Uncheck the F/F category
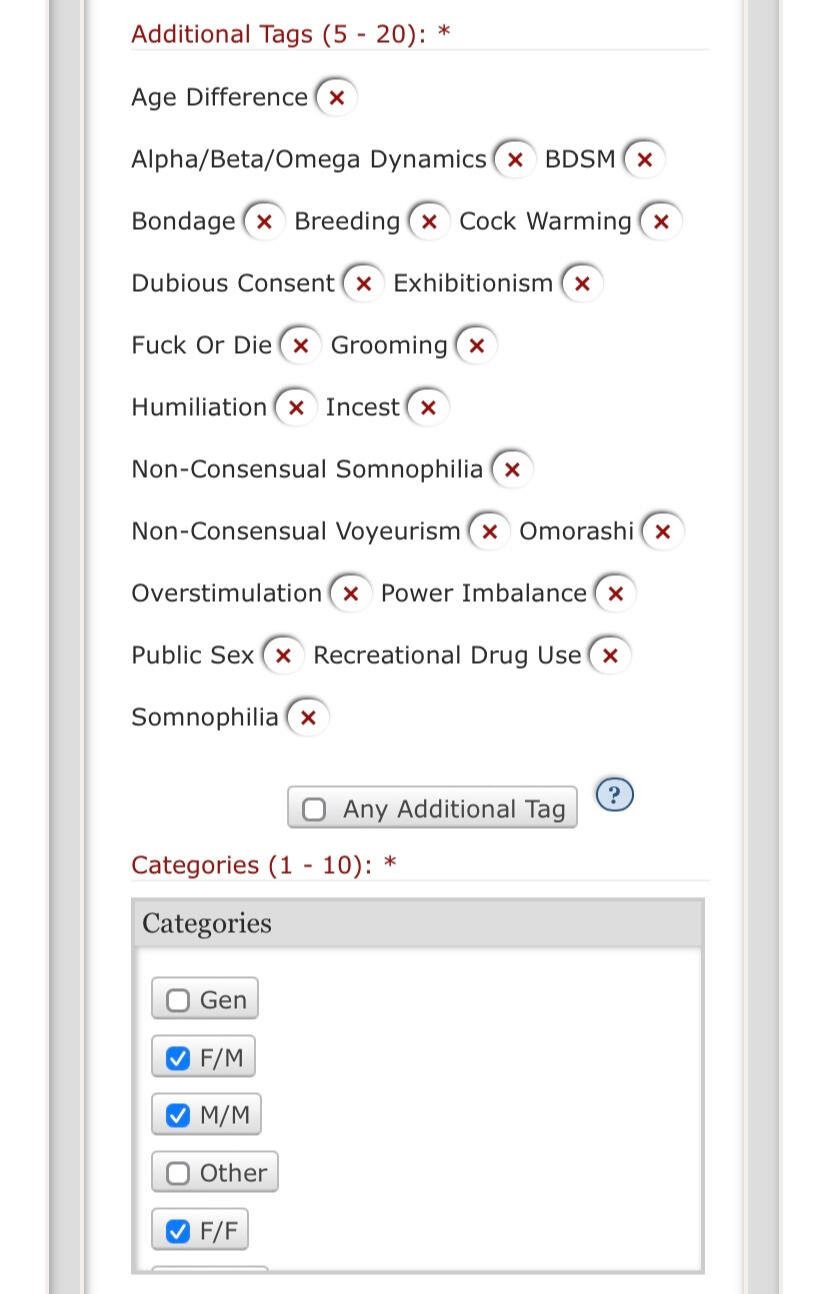The image size is (828, 1294). coord(178,1231)
